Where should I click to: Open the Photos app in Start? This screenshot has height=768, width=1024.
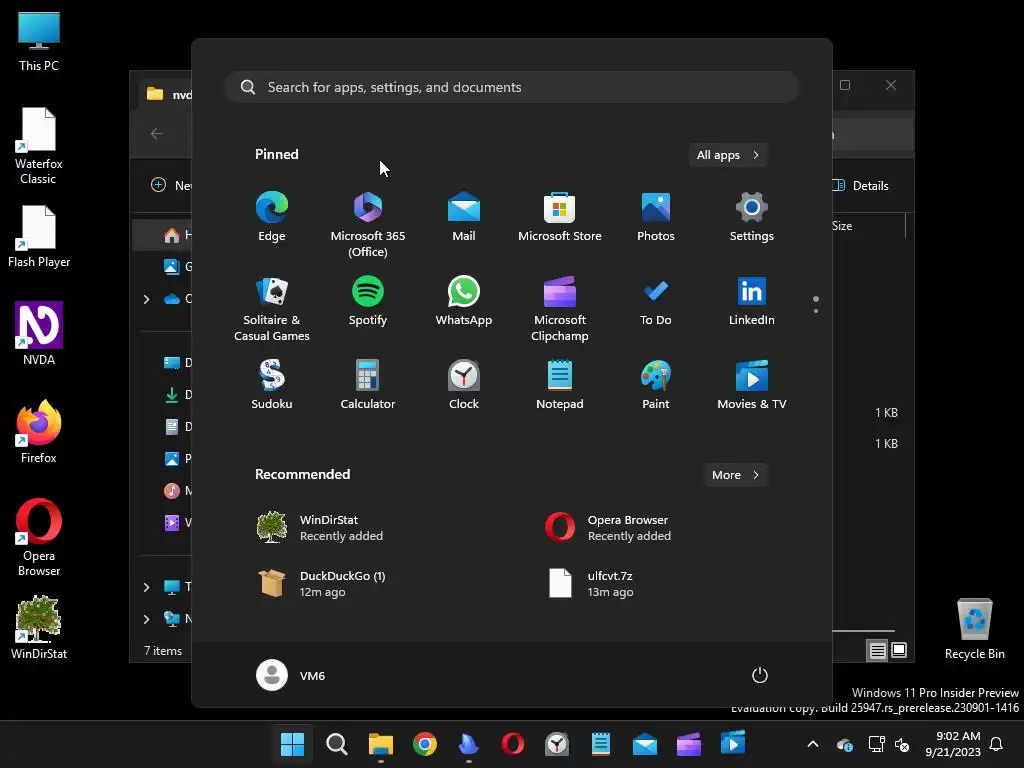tap(656, 217)
